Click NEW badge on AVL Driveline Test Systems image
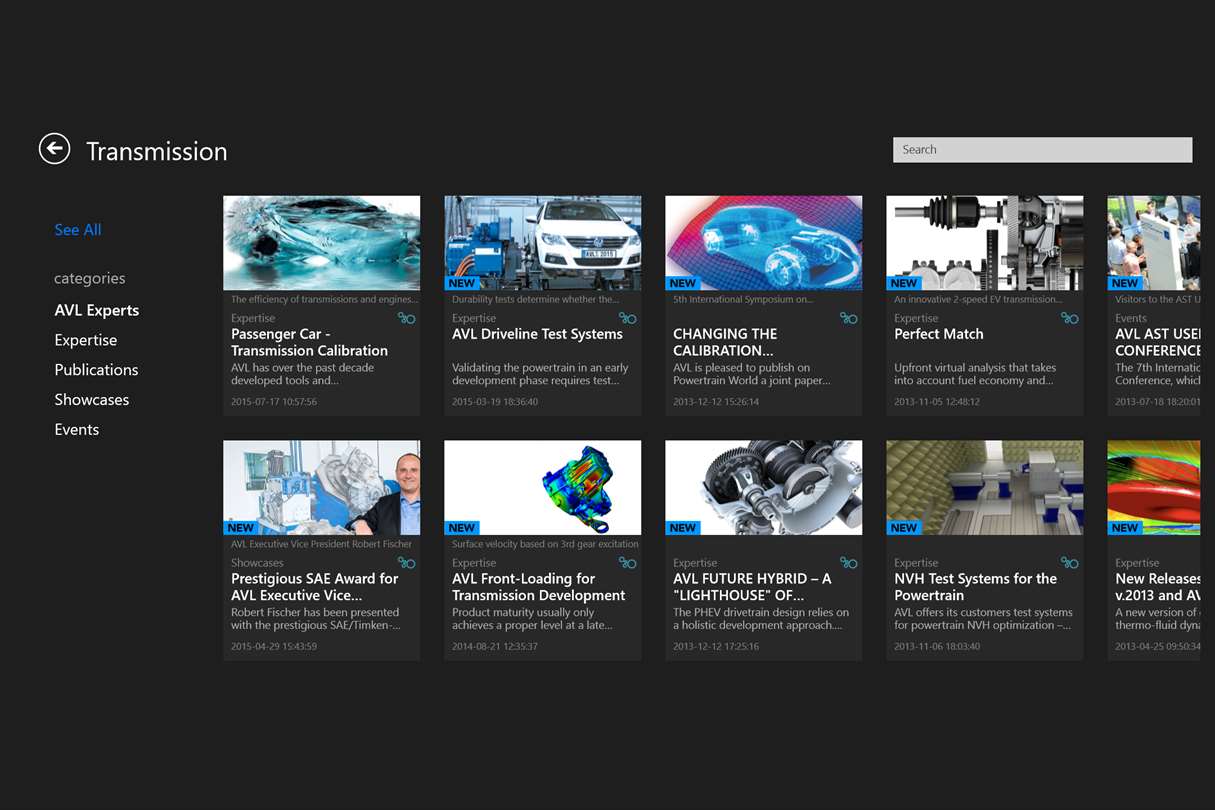This screenshot has width=1215, height=810. coord(462,283)
